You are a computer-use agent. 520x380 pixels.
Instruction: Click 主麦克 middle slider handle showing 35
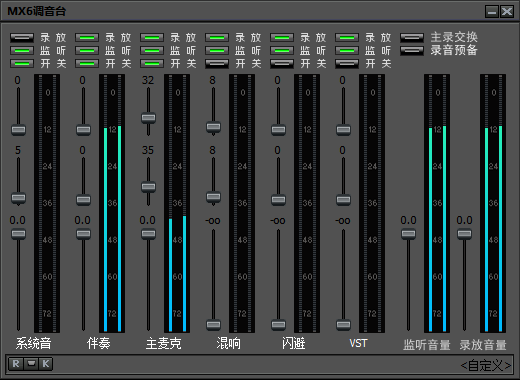pyautogui.click(x=148, y=187)
